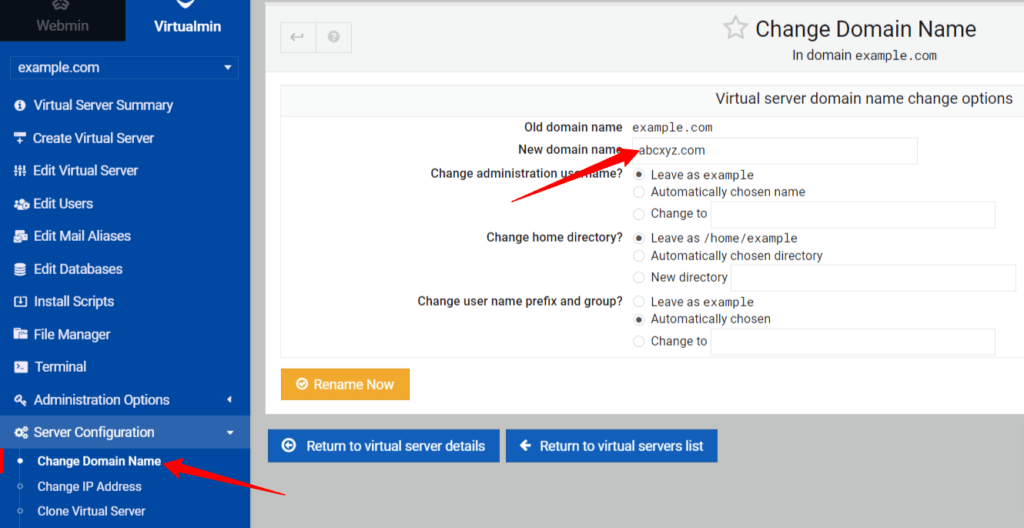
Task: Open Edit Users
Action: (63, 203)
